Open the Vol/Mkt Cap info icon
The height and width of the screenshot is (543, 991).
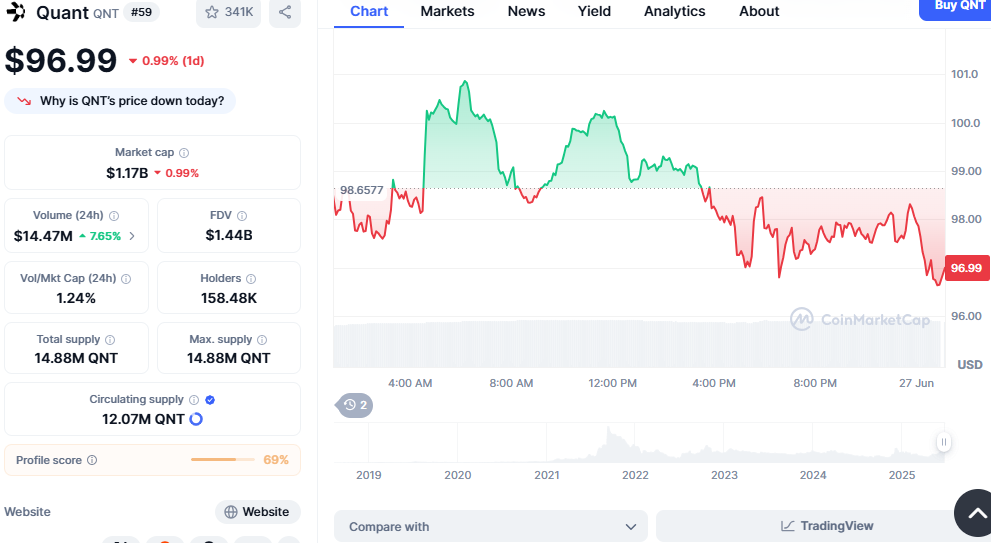[x=126, y=279]
